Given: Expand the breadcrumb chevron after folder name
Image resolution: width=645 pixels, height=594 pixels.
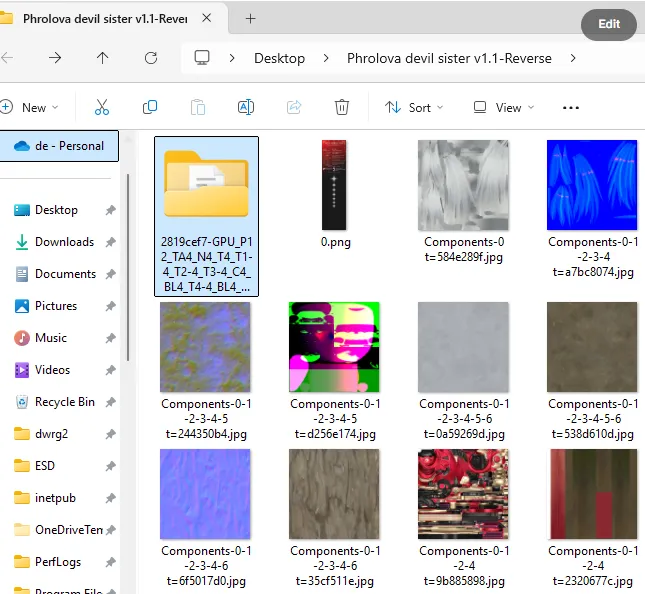Looking at the screenshot, I should tap(573, 58).
